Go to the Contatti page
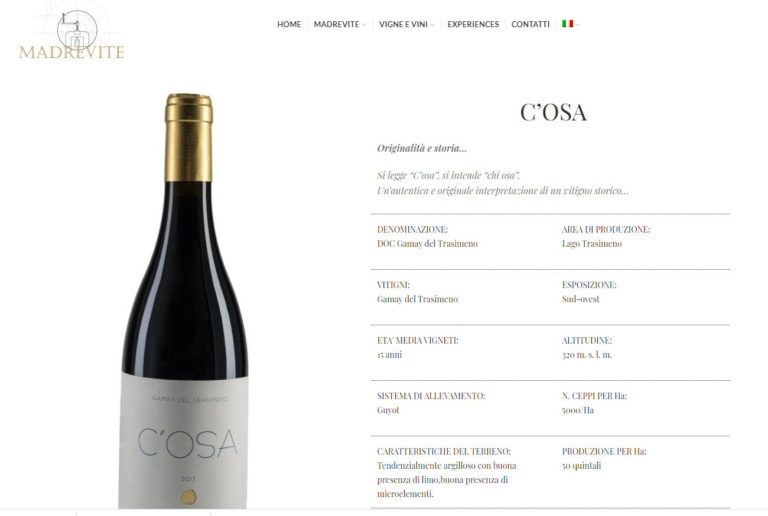Screen dimensions: 768x516 click(x=530, y=24)
